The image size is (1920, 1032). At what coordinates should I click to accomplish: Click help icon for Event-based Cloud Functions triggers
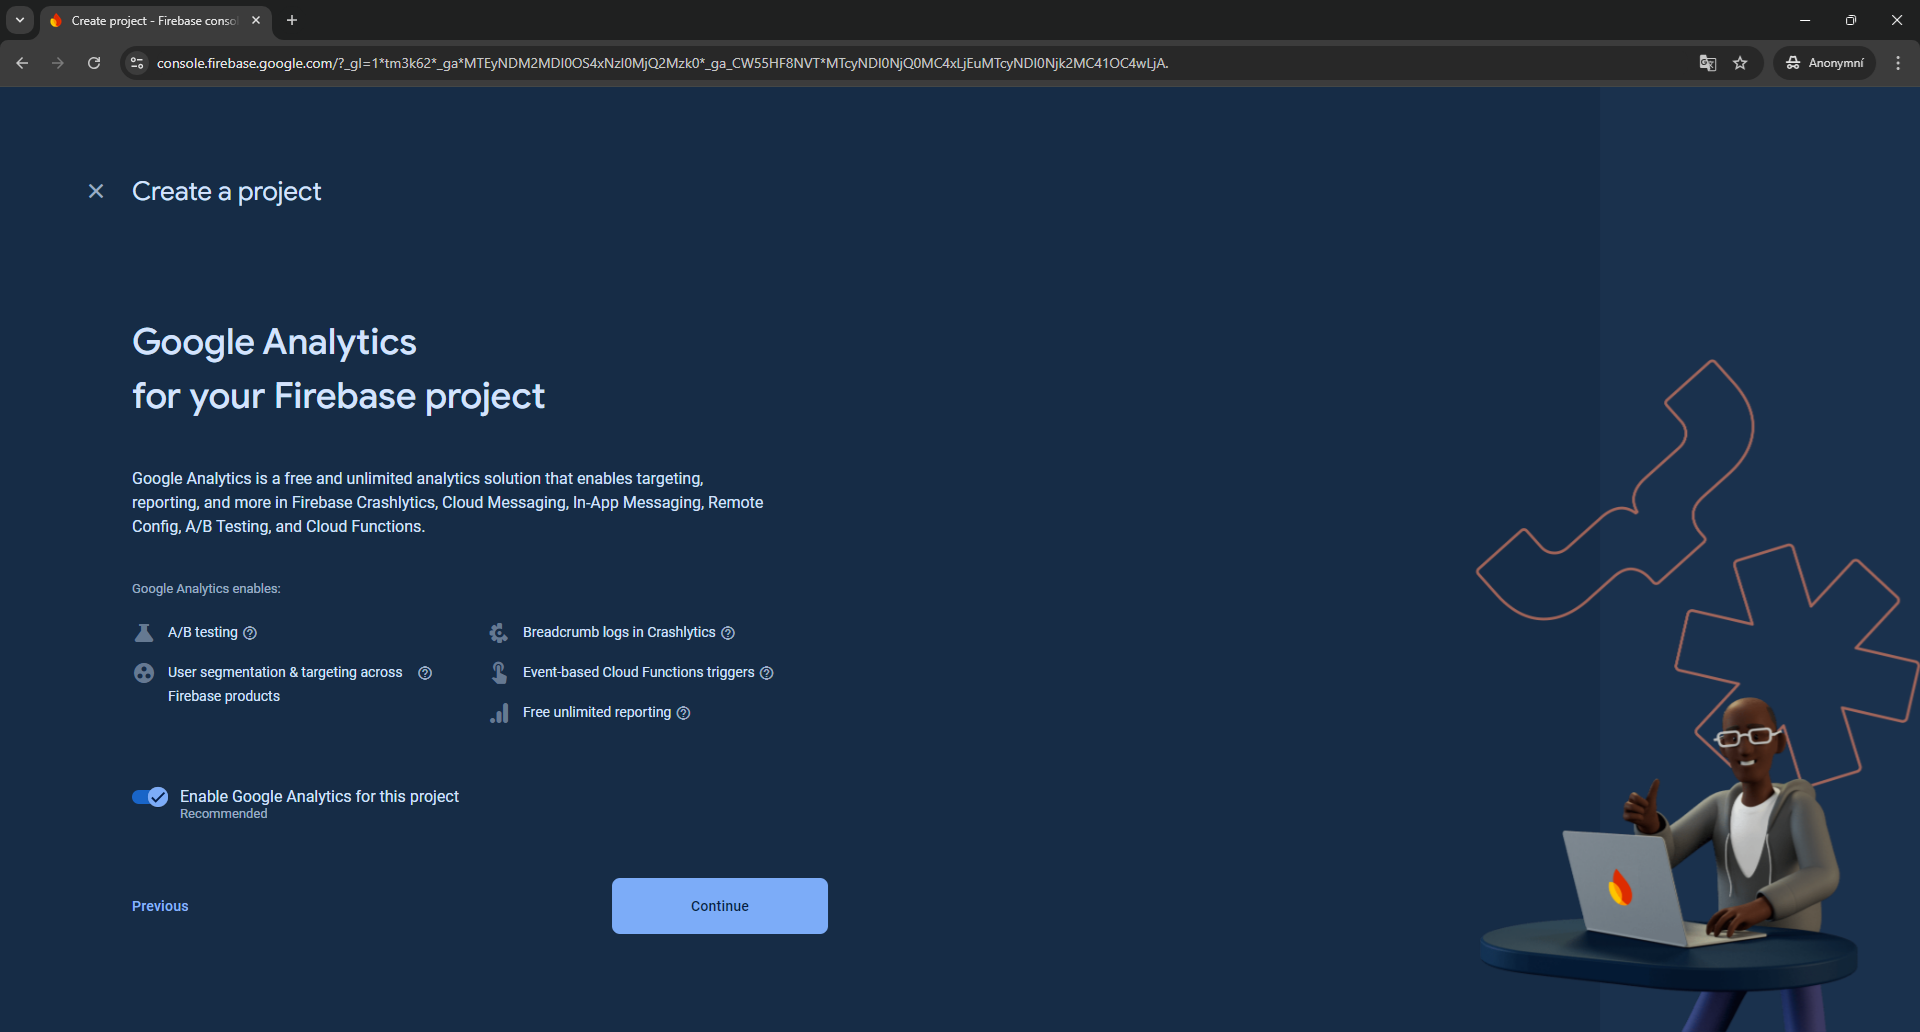[x=767, y=673]
